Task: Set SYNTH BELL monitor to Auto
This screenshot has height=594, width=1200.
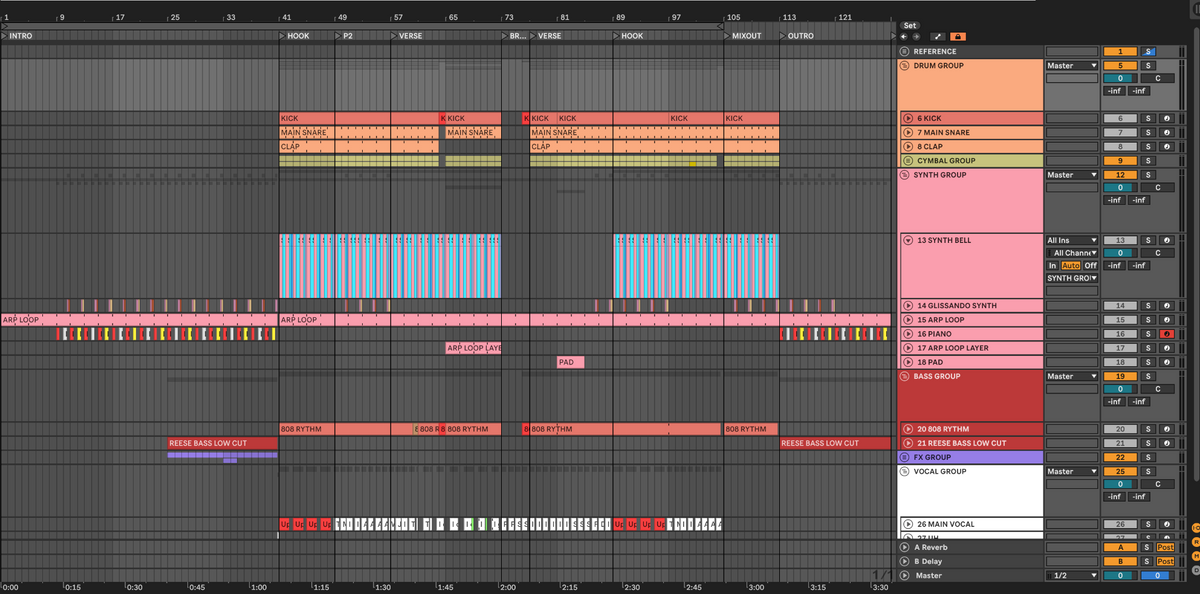Action: [1071, 265]
